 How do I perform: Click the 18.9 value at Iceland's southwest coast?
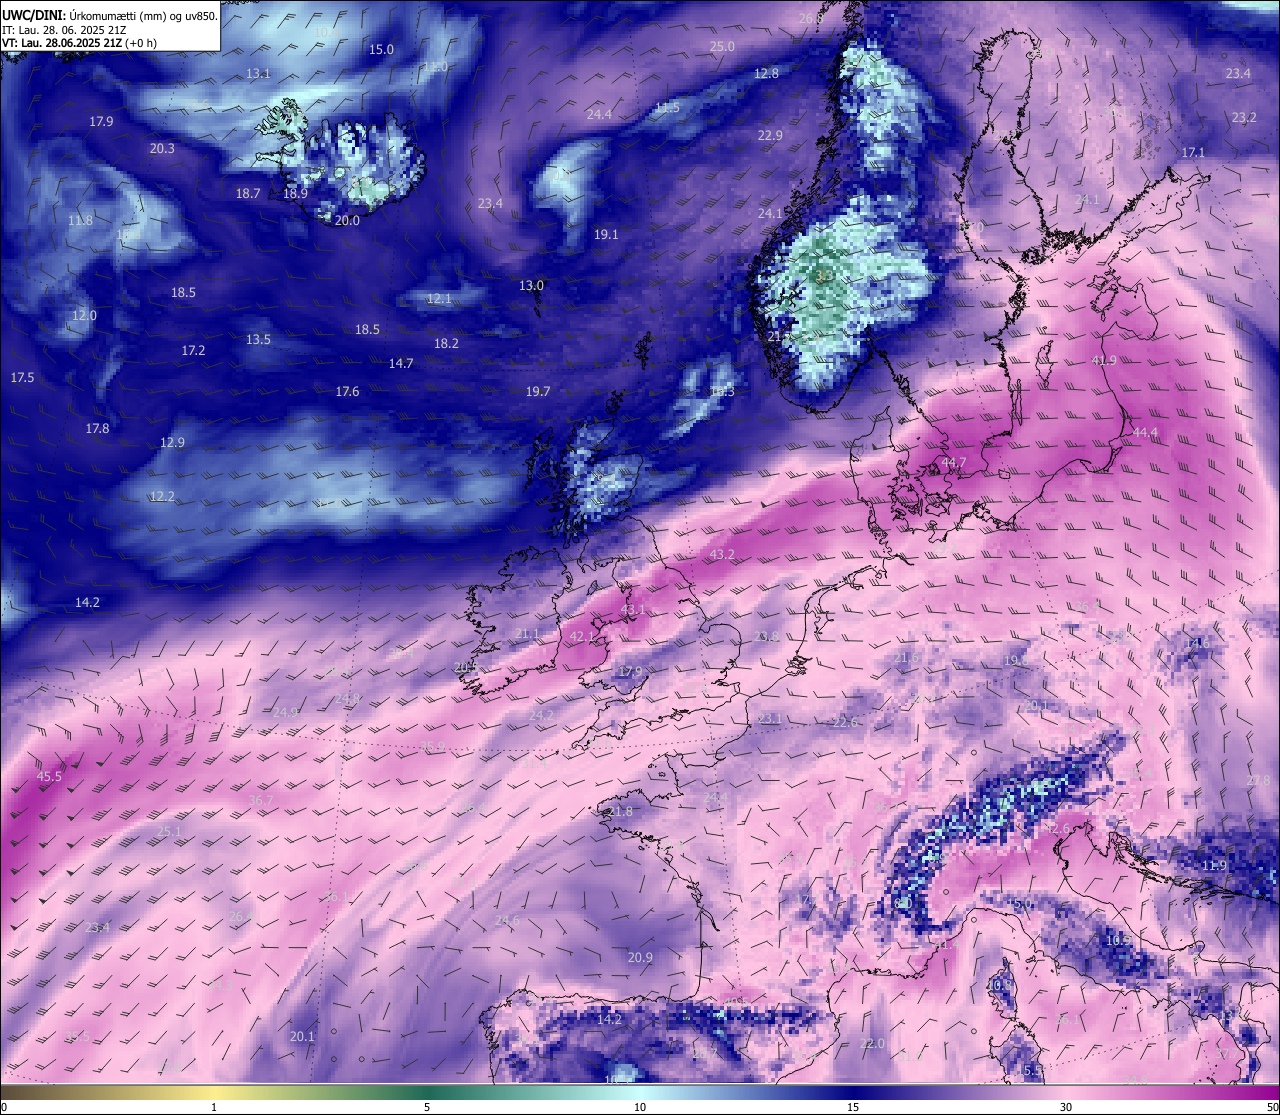pyautogui.click(x=295, y=193)
